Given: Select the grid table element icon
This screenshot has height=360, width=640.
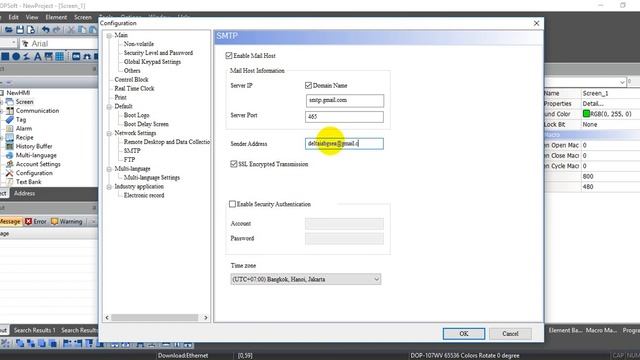Looking at the screenshot, I should click(60, 56).
